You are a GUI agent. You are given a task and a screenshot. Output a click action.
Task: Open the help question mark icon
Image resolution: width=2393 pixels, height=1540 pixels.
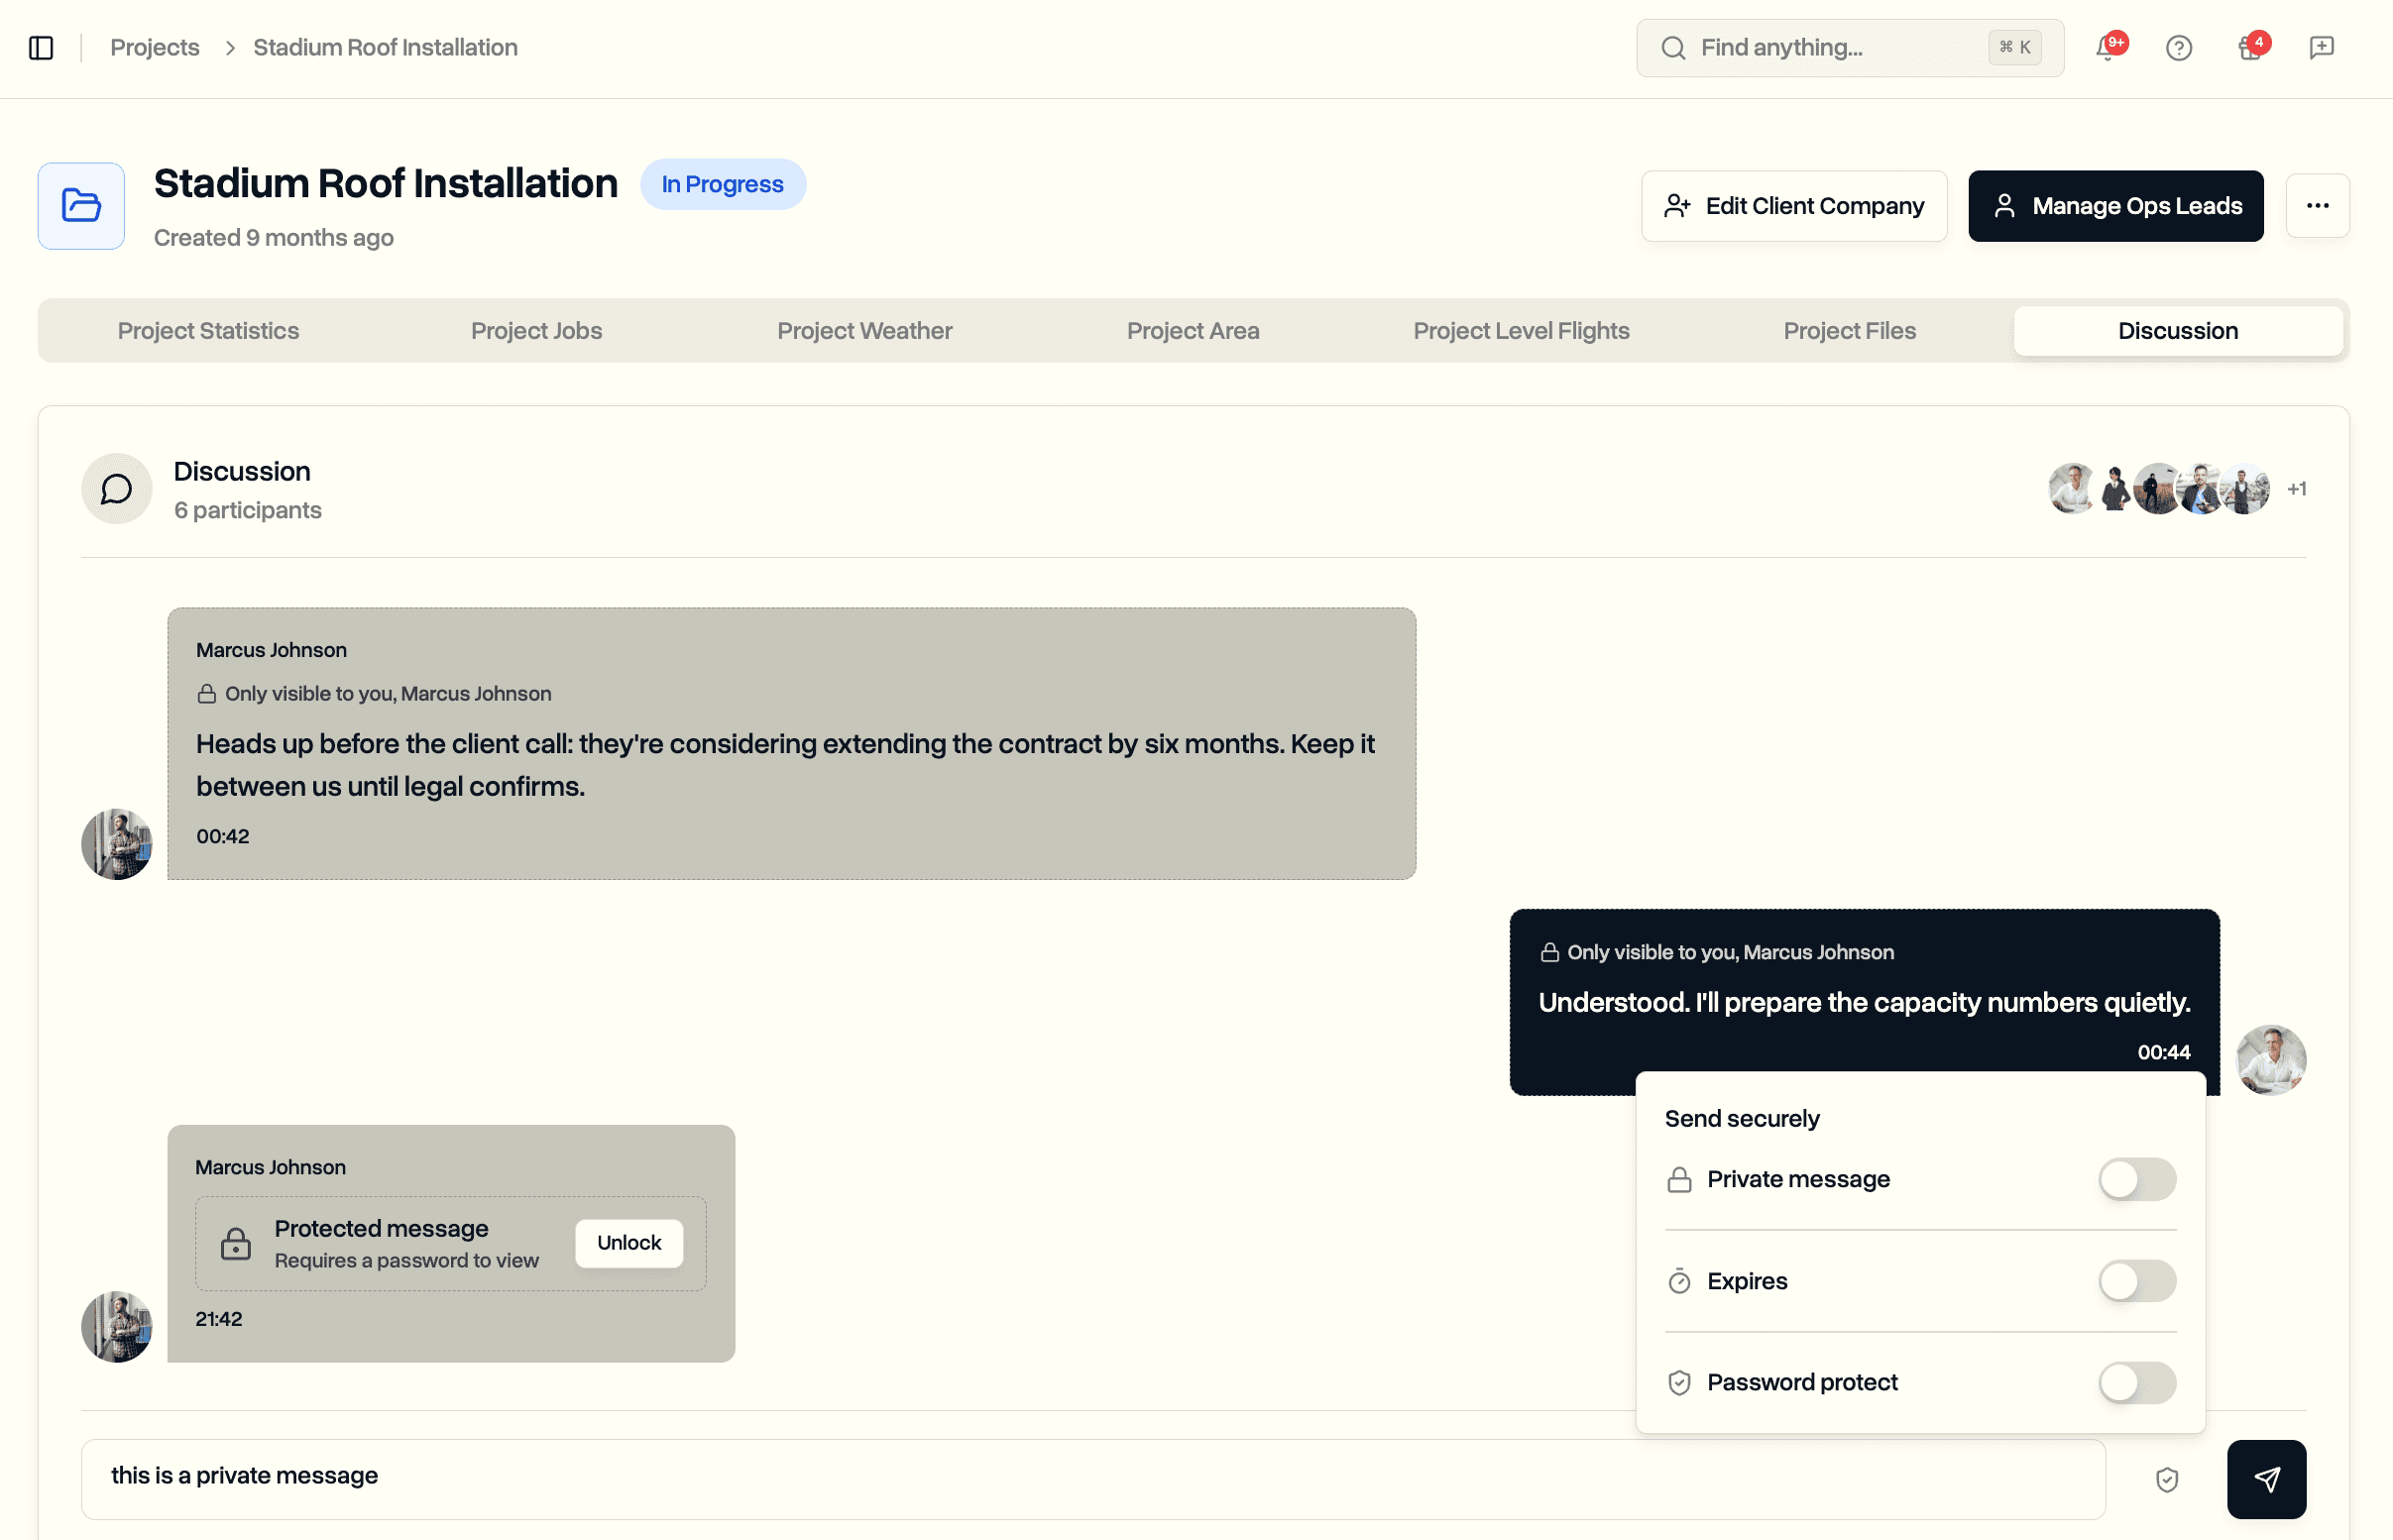tap(2179, 48)
